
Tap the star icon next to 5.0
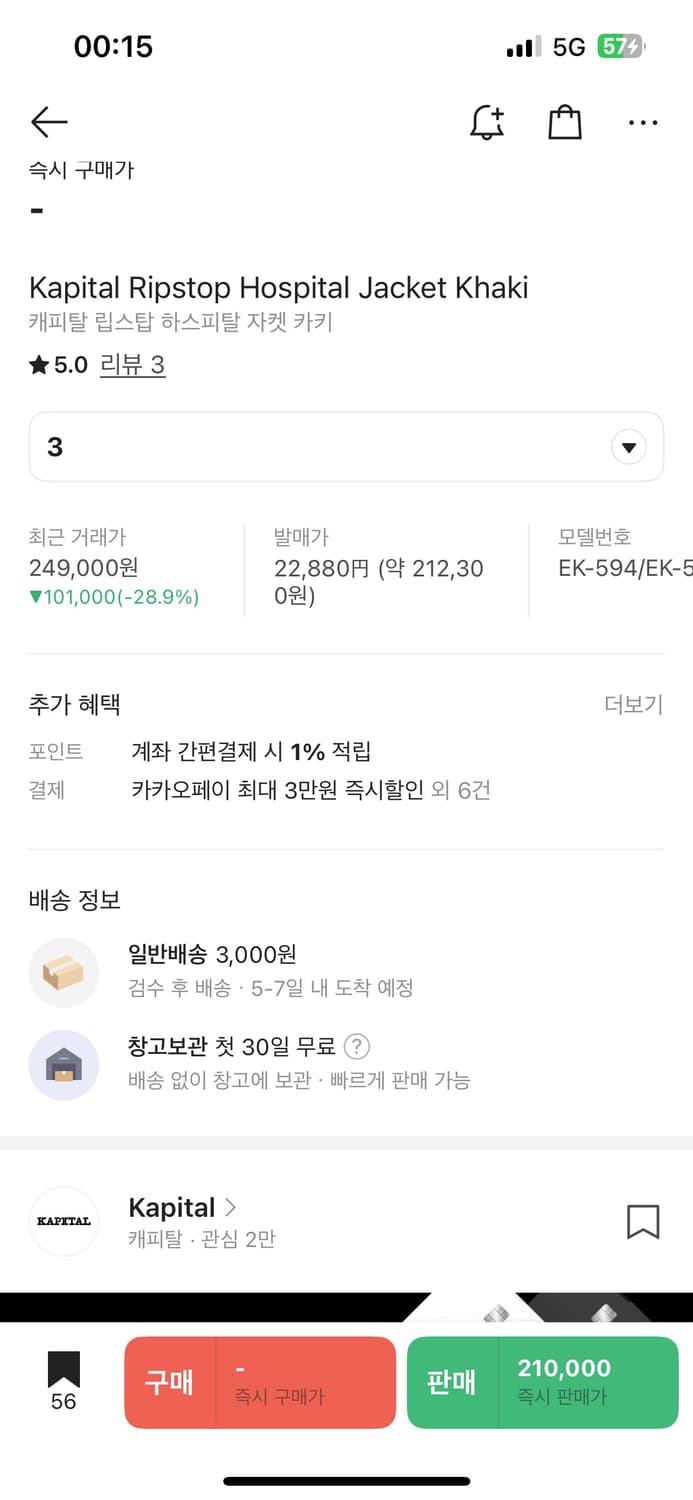pyautogui.click(x=37, y=364)
